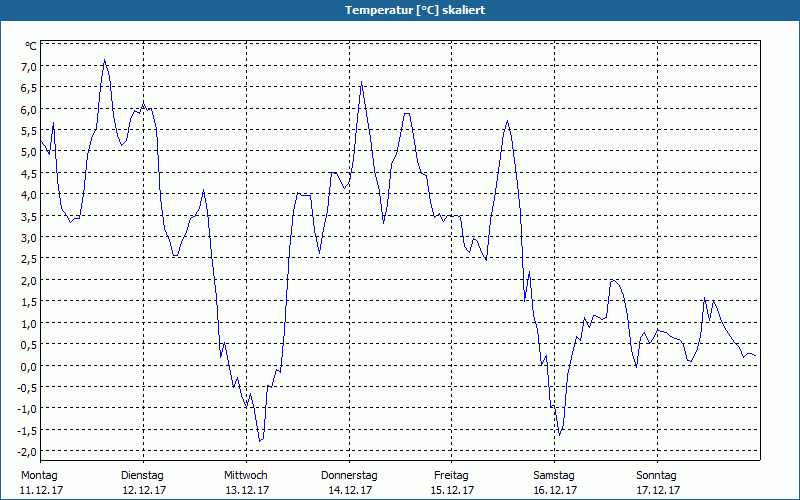Click the 5,5 axis value
The width and height of the screenshot is (800, 500).
point(29,131)
